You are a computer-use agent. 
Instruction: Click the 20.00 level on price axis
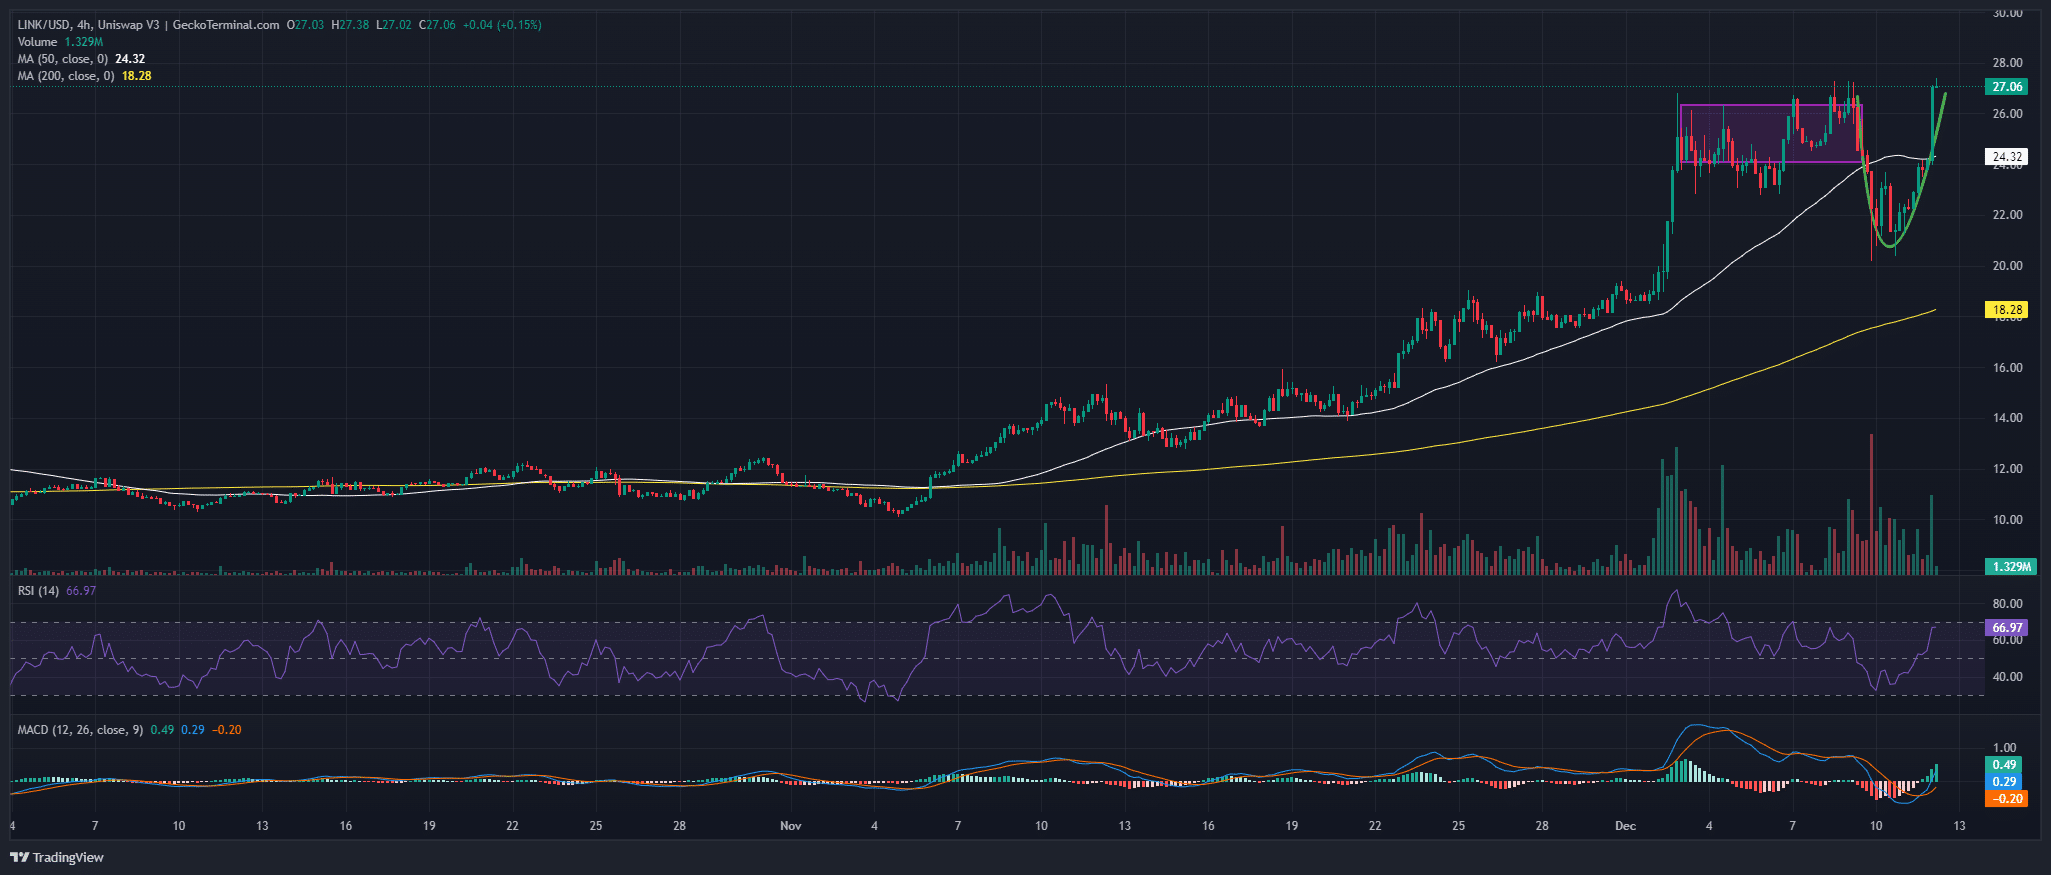[x=2007, y=266]
